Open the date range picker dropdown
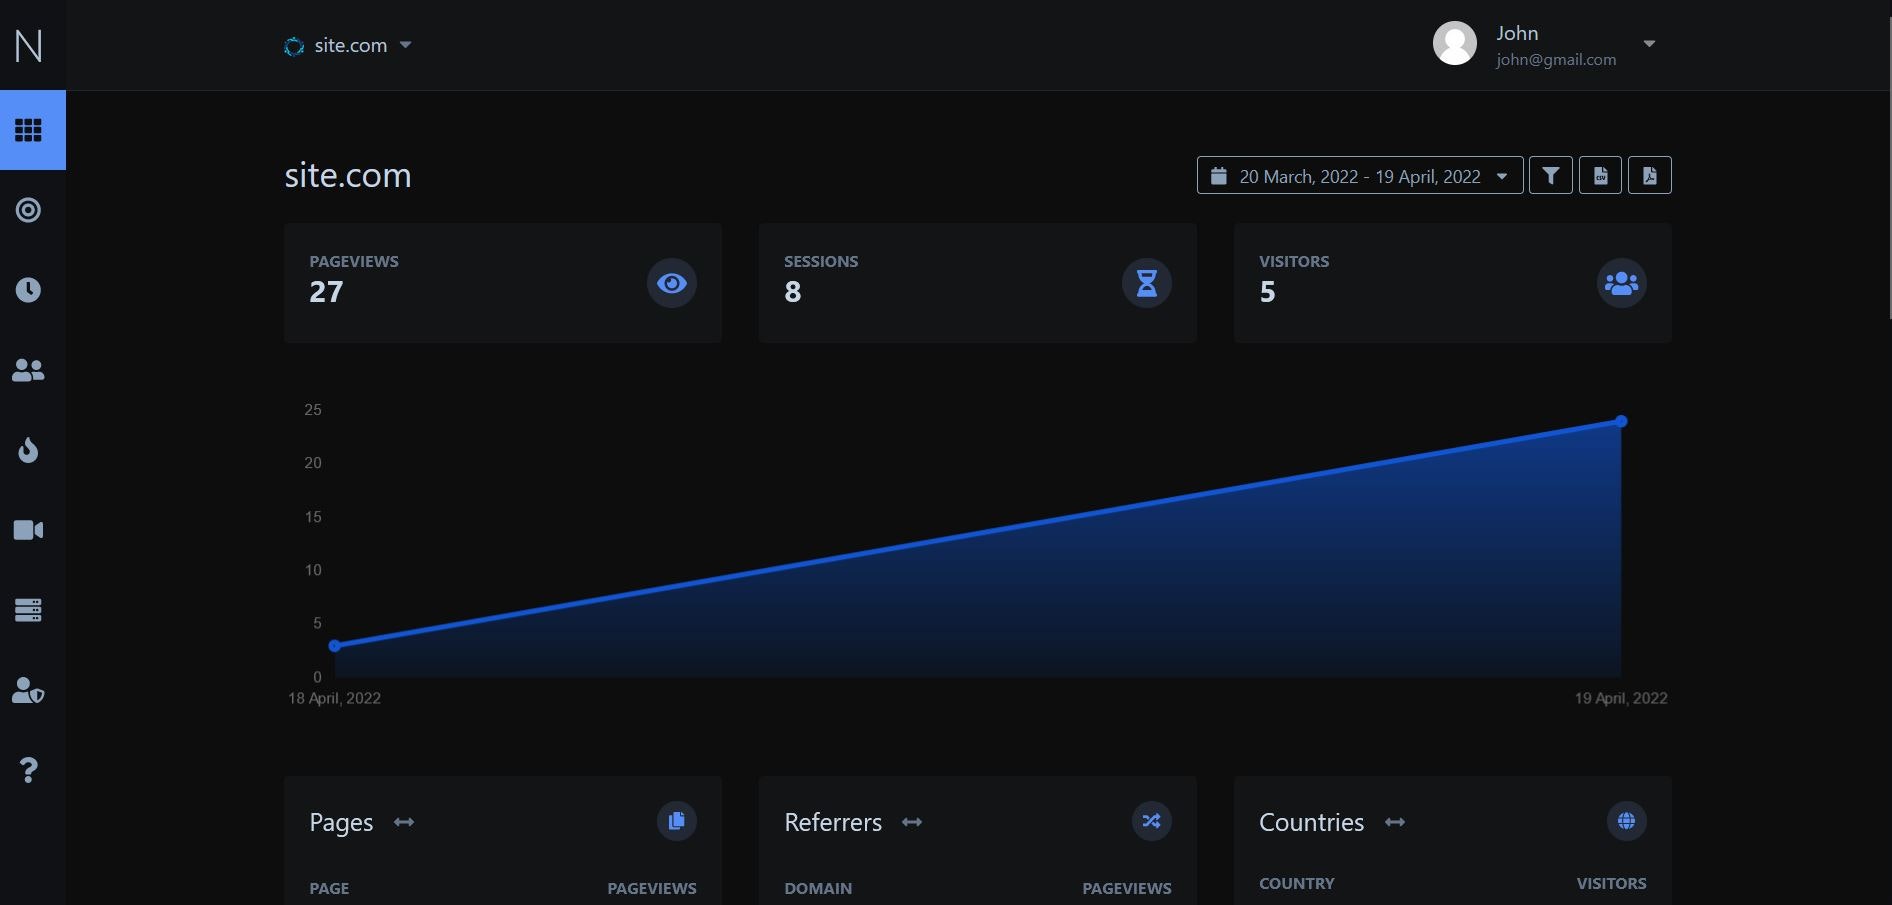Screen dimensions: 1892x905 1503,175
